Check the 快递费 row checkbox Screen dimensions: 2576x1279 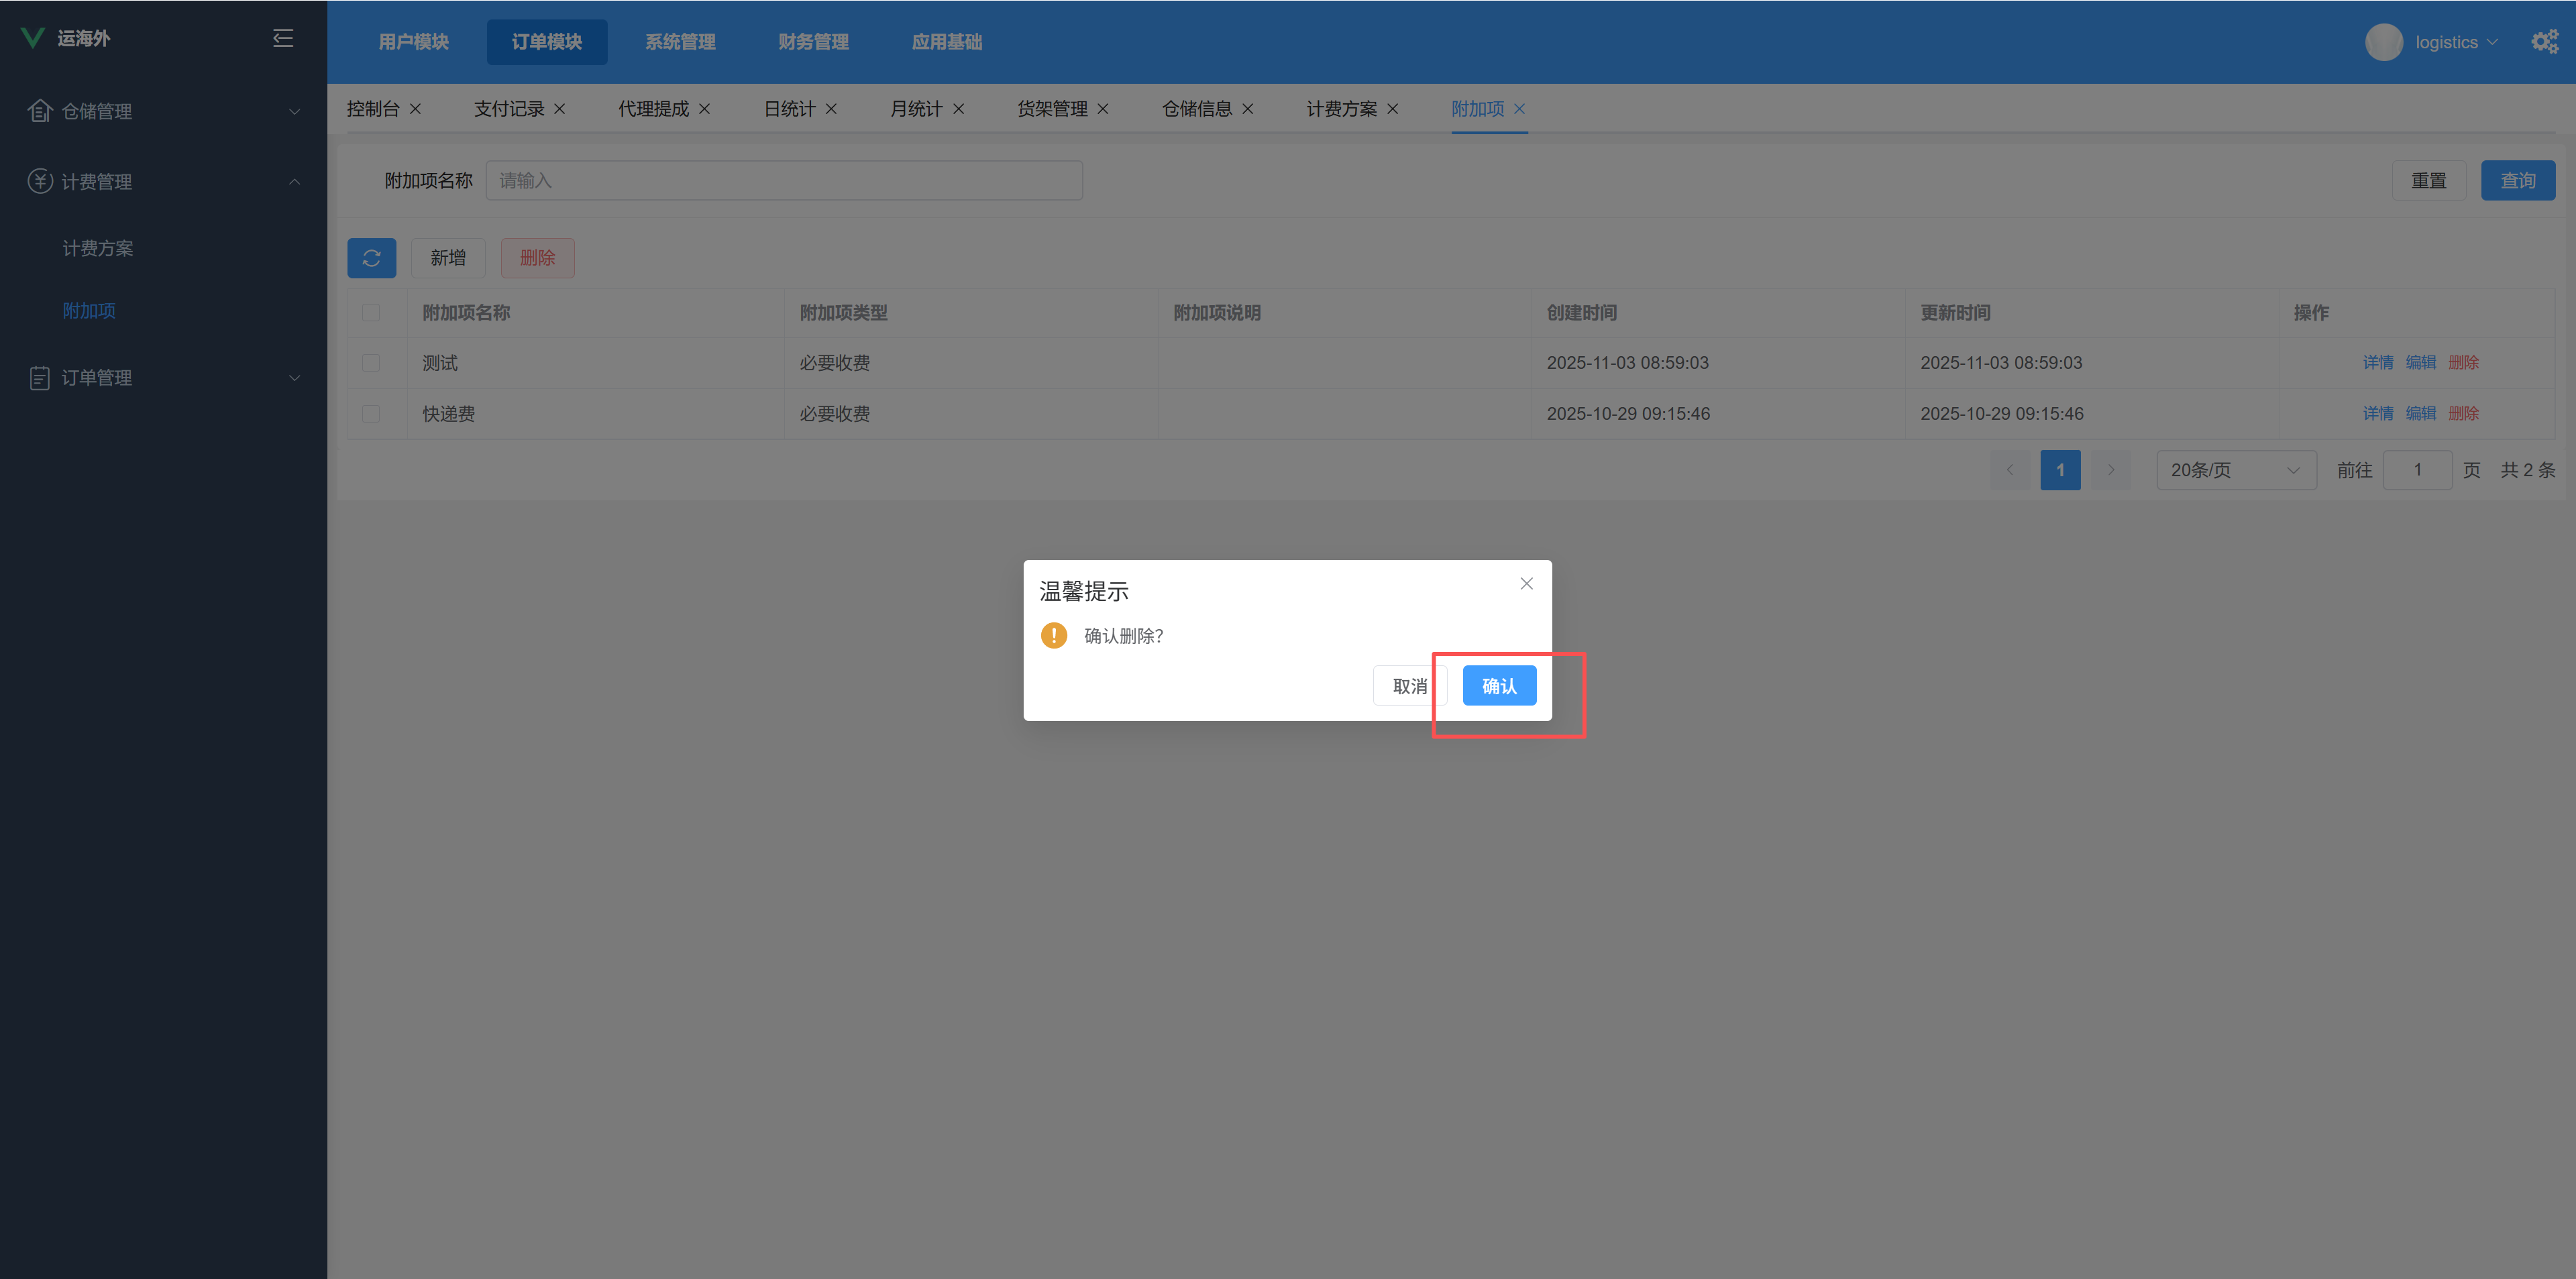pyautogui.click(x=371, y=414)
